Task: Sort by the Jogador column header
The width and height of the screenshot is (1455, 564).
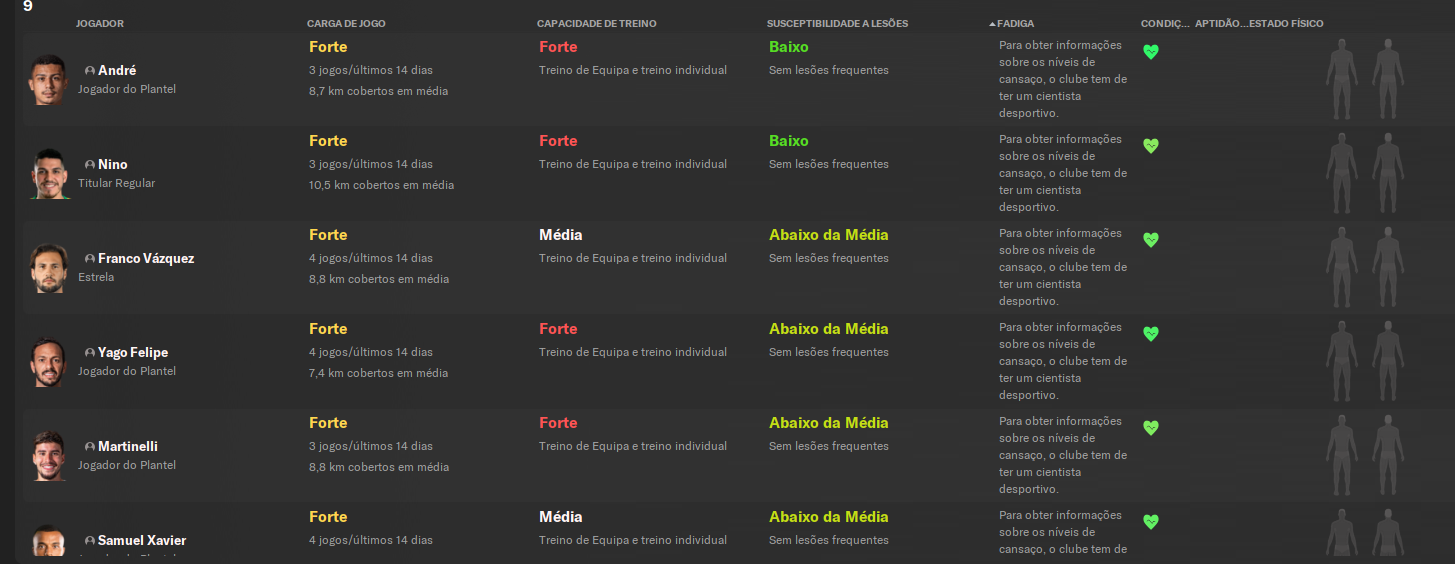Action: [100, 23]
